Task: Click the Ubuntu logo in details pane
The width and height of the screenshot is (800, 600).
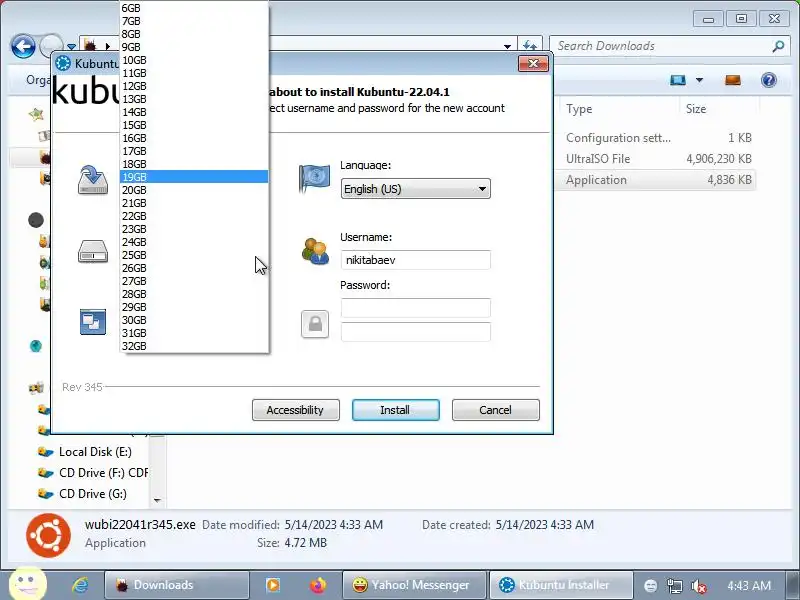Action: [x=48, y=535]
